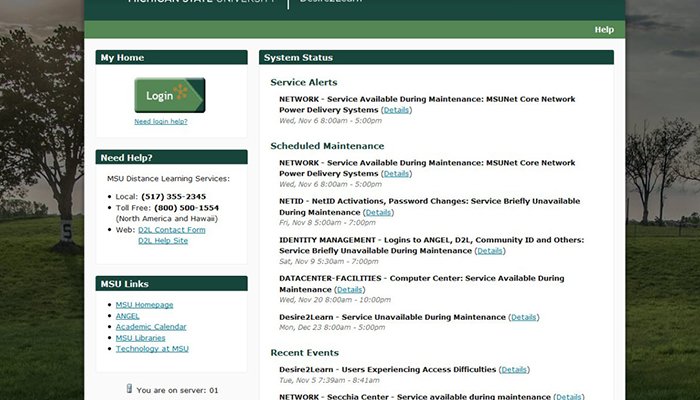Click the 'Sat, Nov 9 5:30am - 7:00pm' date
Viewport: 700px width, 400px height.
pos(329,261)
